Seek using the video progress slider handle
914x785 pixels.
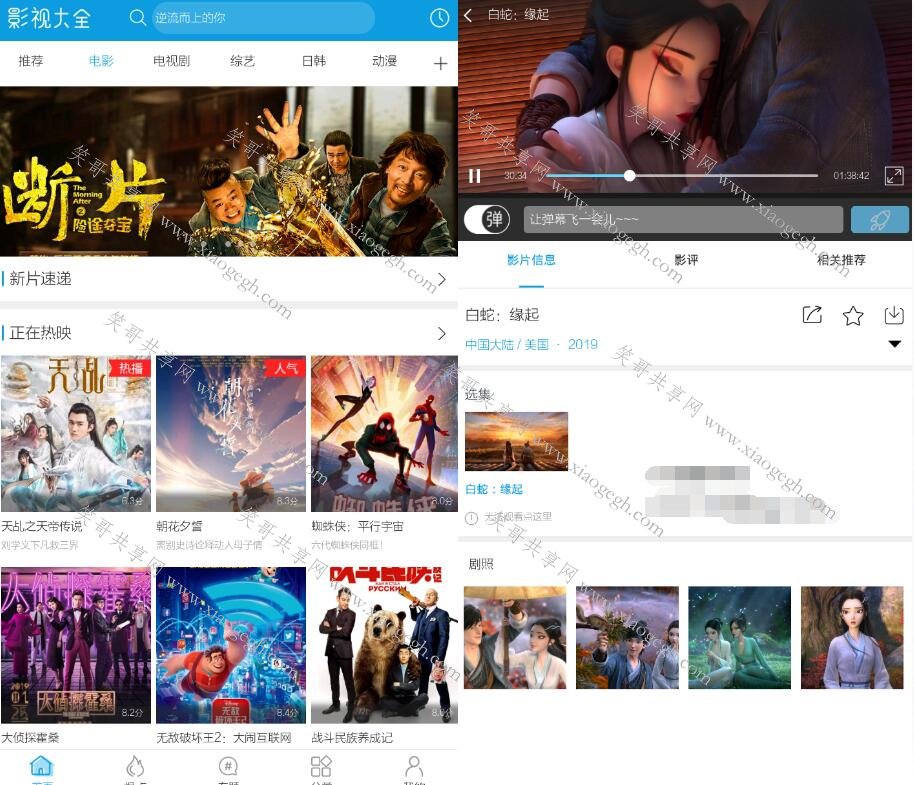[629, 175]
